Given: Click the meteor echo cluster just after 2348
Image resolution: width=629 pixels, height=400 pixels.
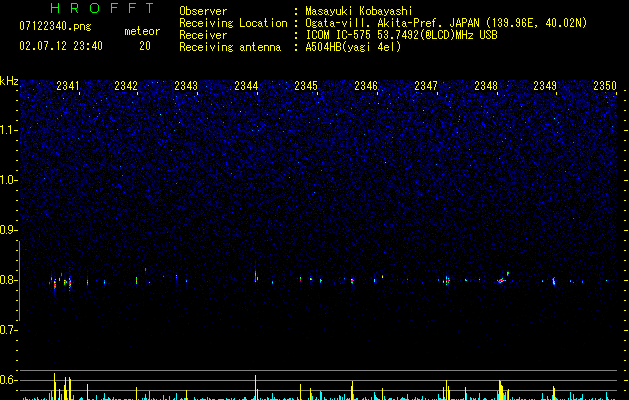Looking at the screenshot, I should coord(503,278).
